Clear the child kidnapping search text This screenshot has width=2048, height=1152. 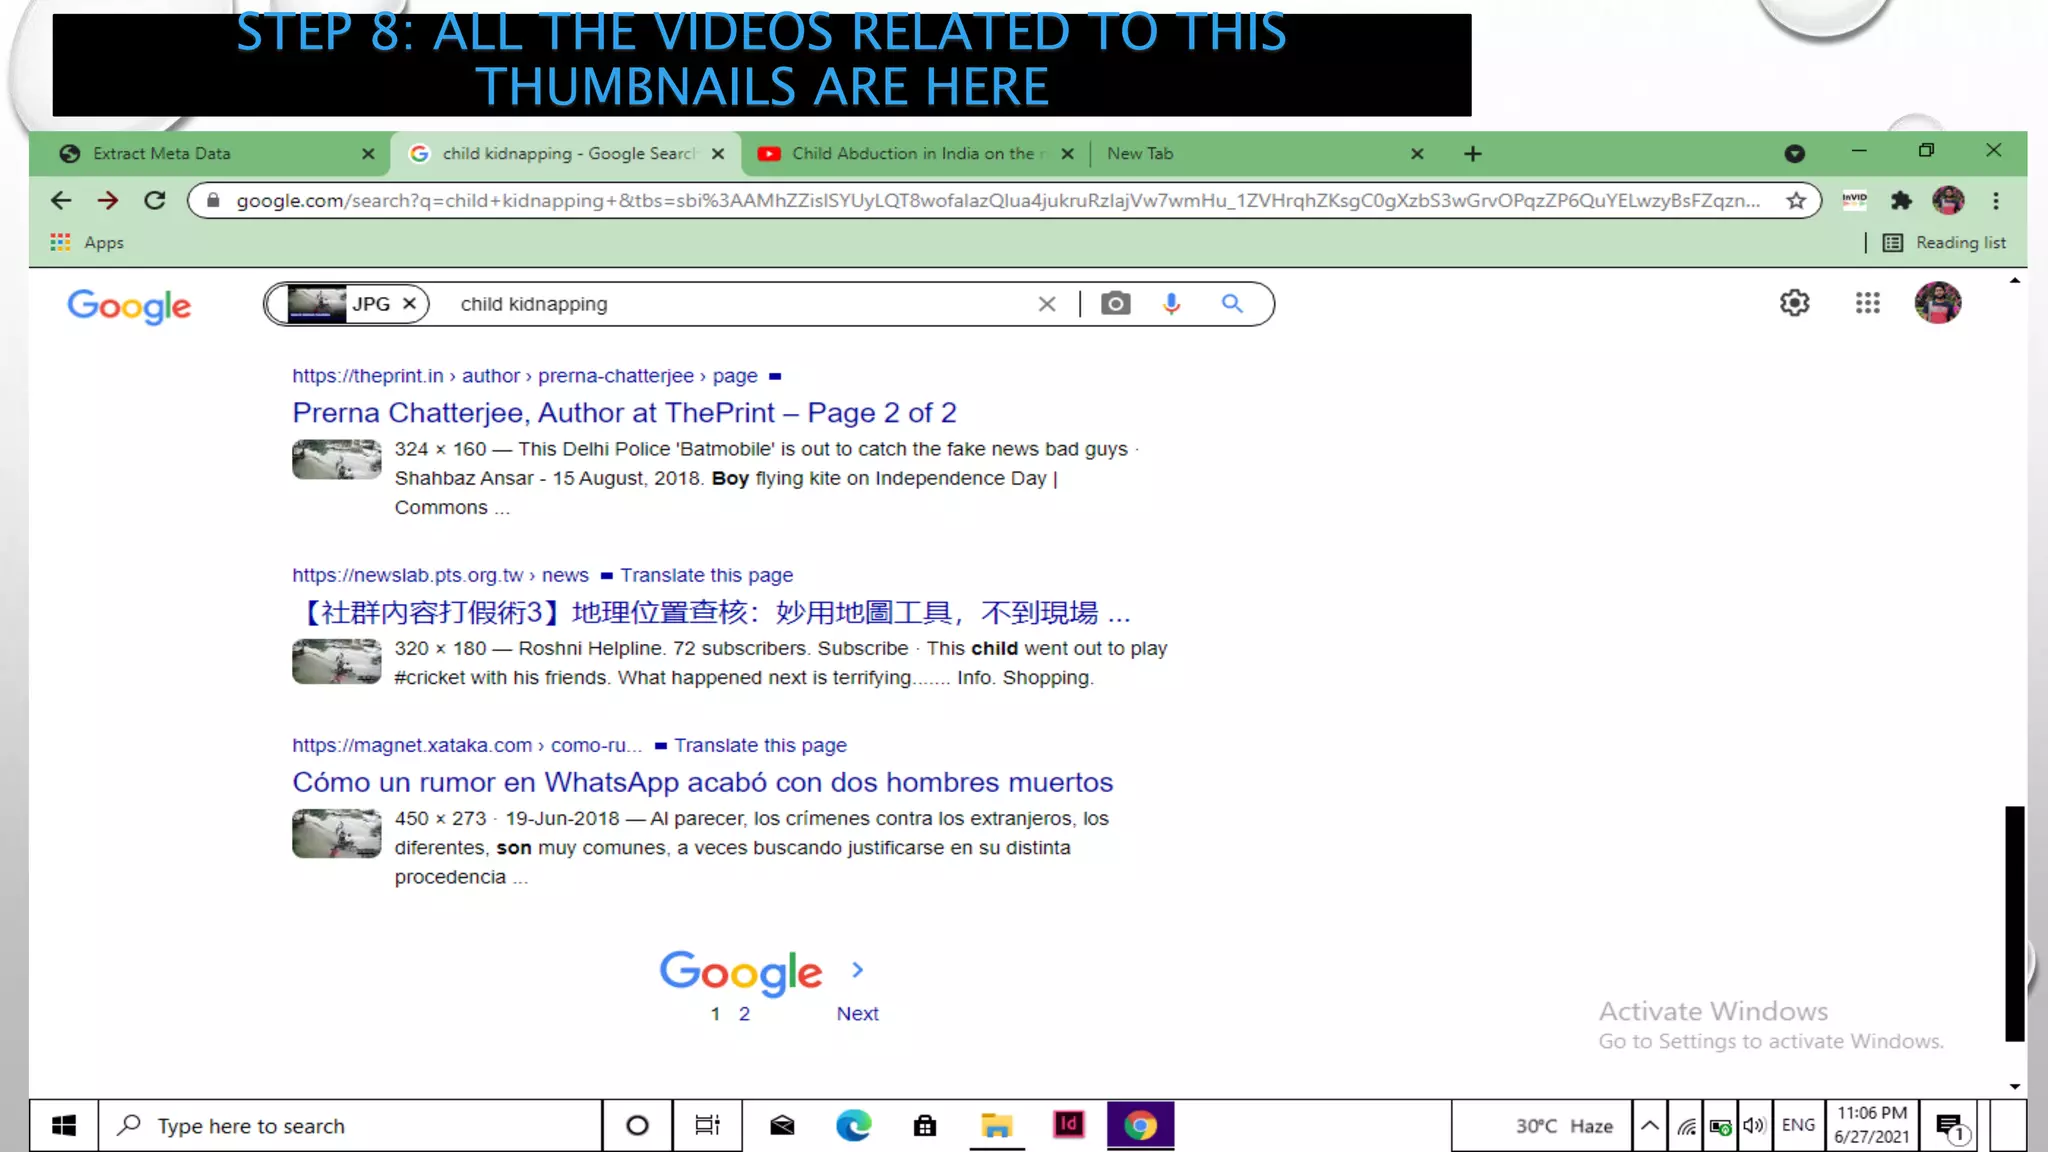1046,304
